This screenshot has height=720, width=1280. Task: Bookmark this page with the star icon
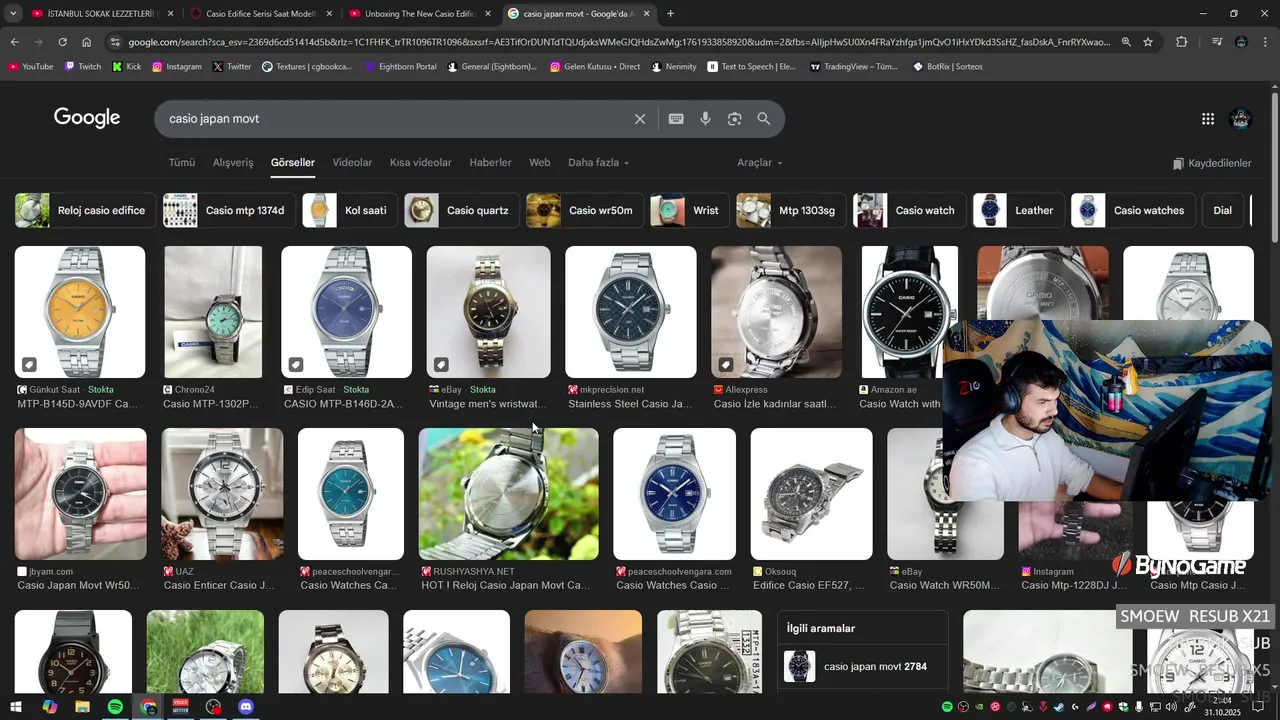[1148, 42]
